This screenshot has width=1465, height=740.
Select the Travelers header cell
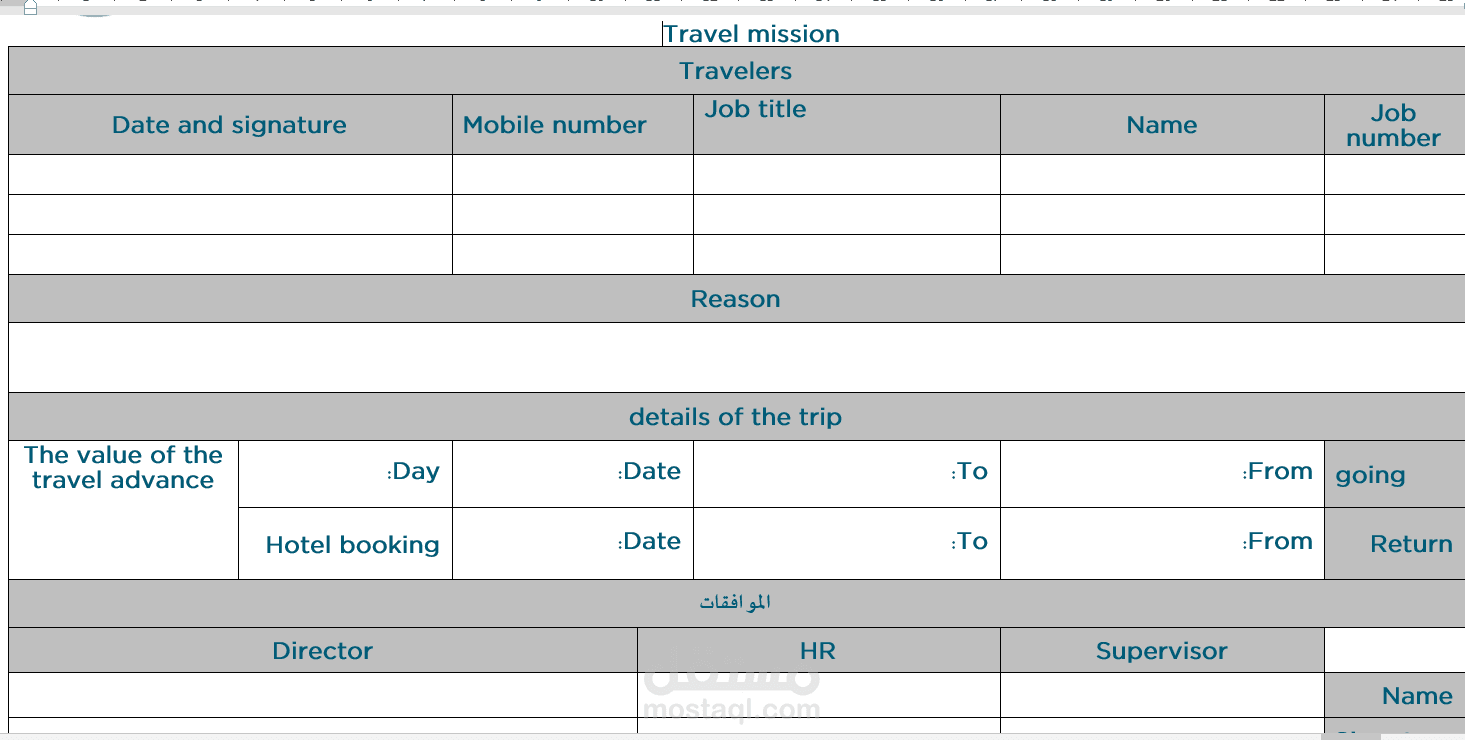(x=736, y=71)
